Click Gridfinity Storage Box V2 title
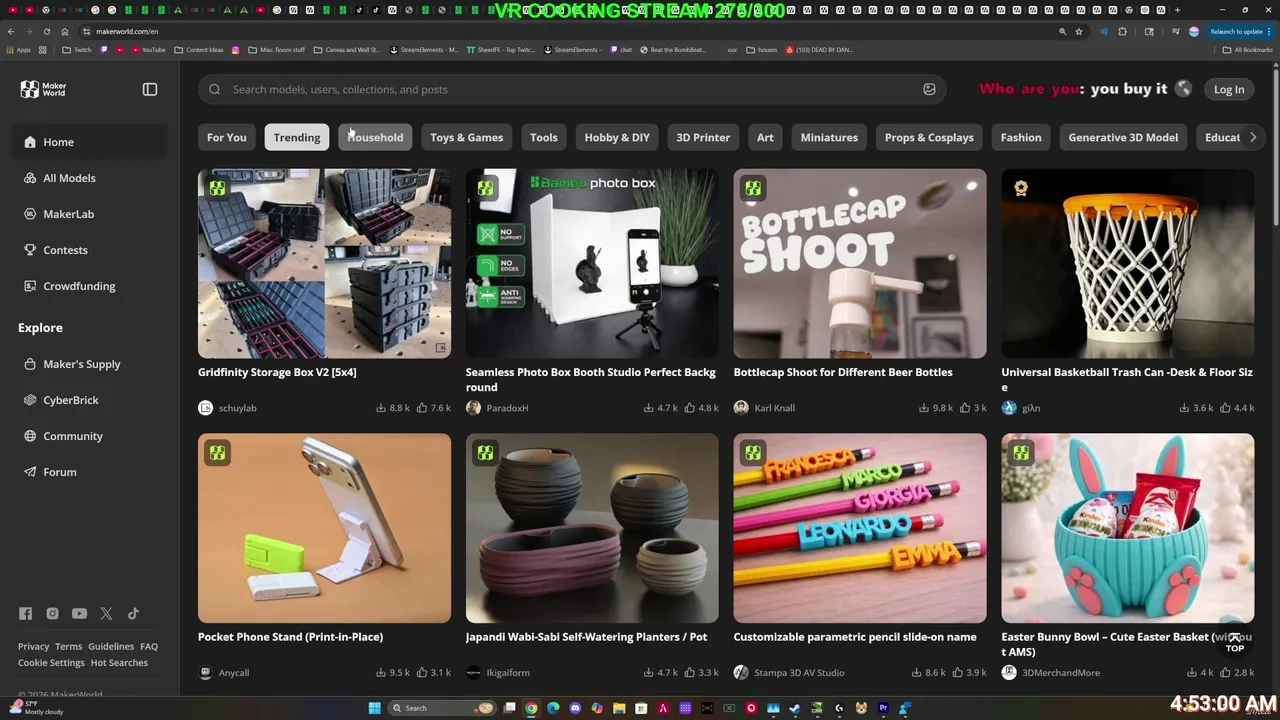 pos(277,372)
